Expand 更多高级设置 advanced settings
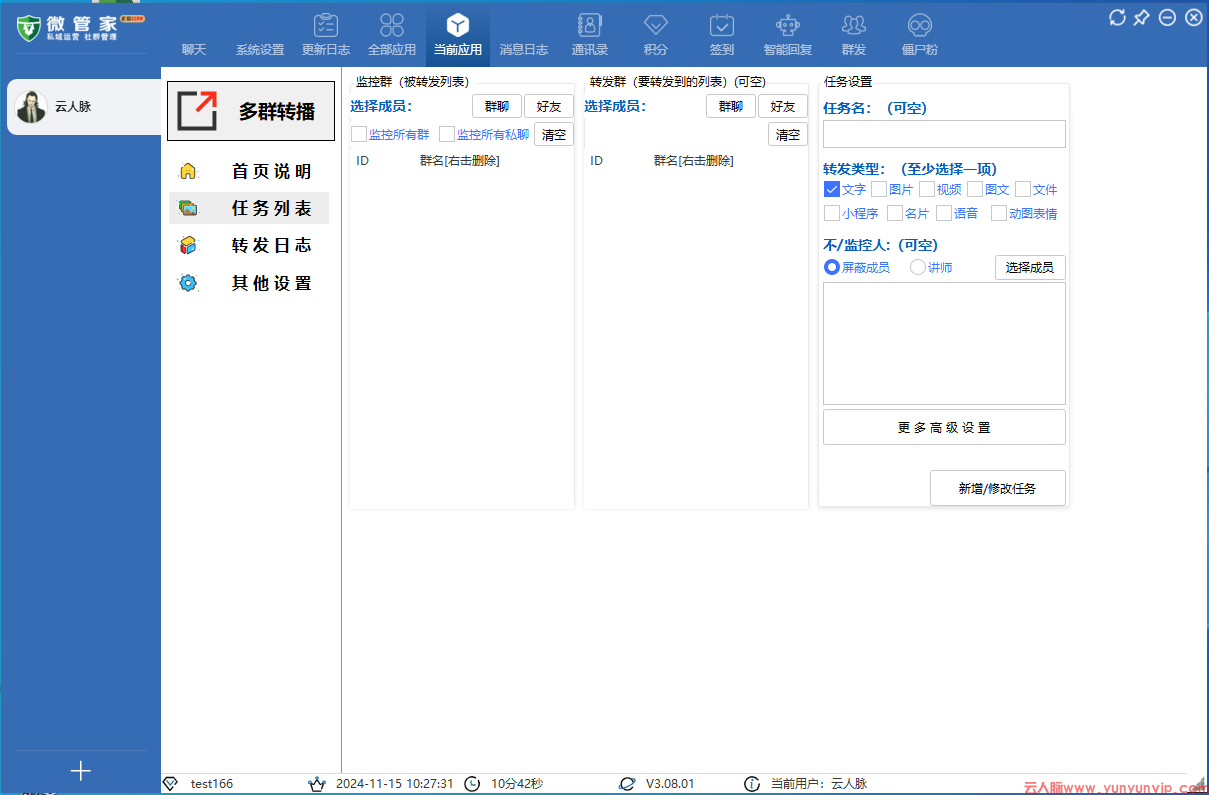The height and width of the screenshot is (795, 1209). pos(944,427)
